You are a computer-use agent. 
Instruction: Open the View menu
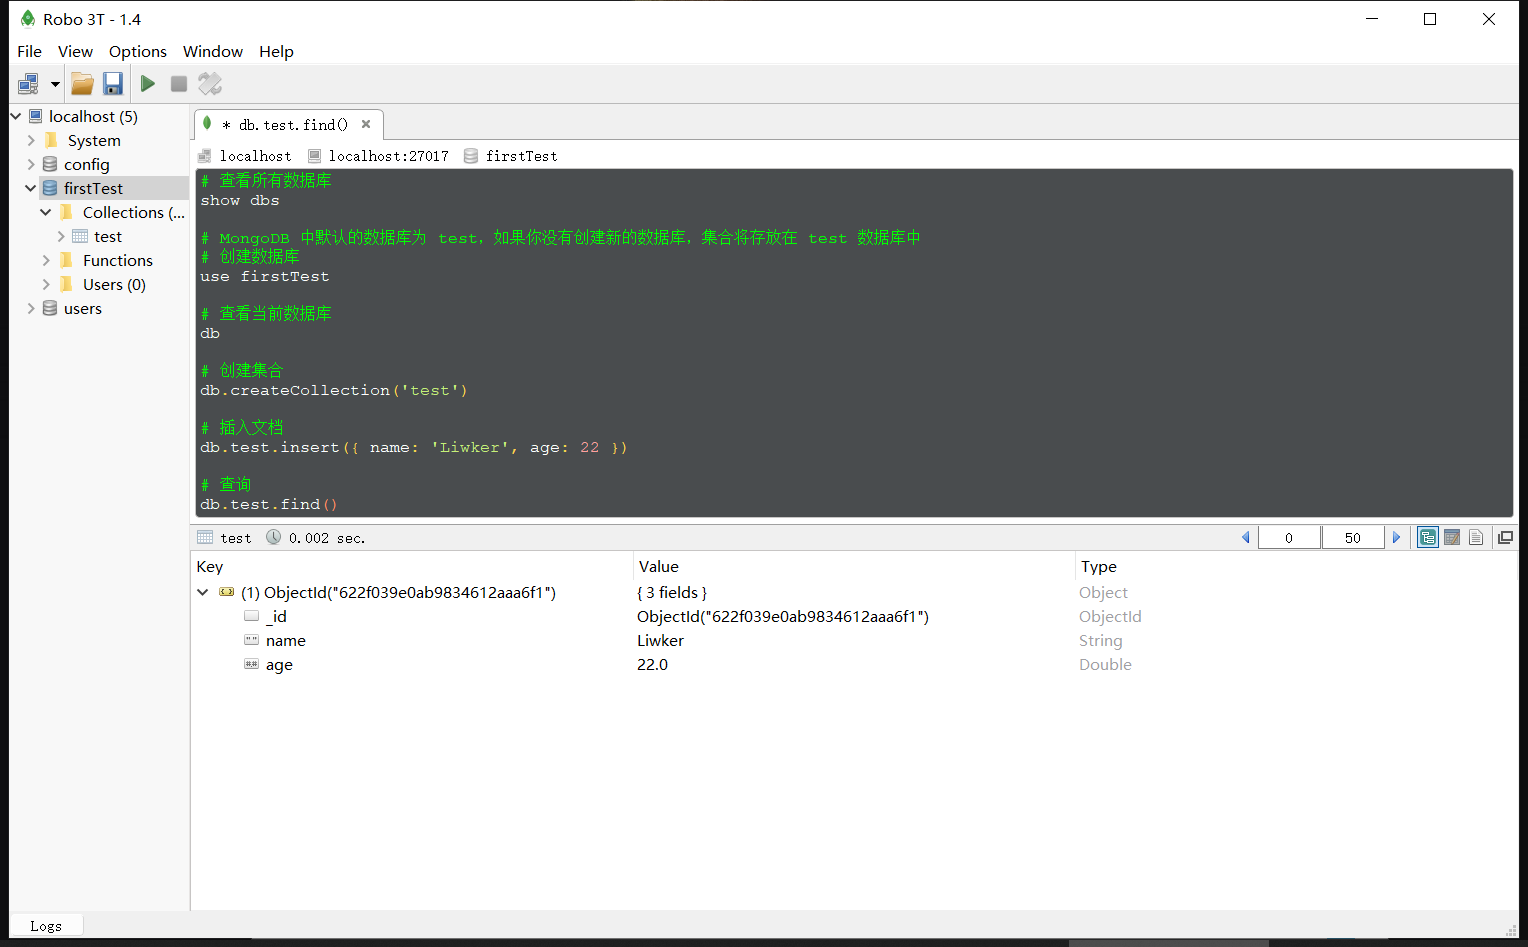[x=75, y=51]
